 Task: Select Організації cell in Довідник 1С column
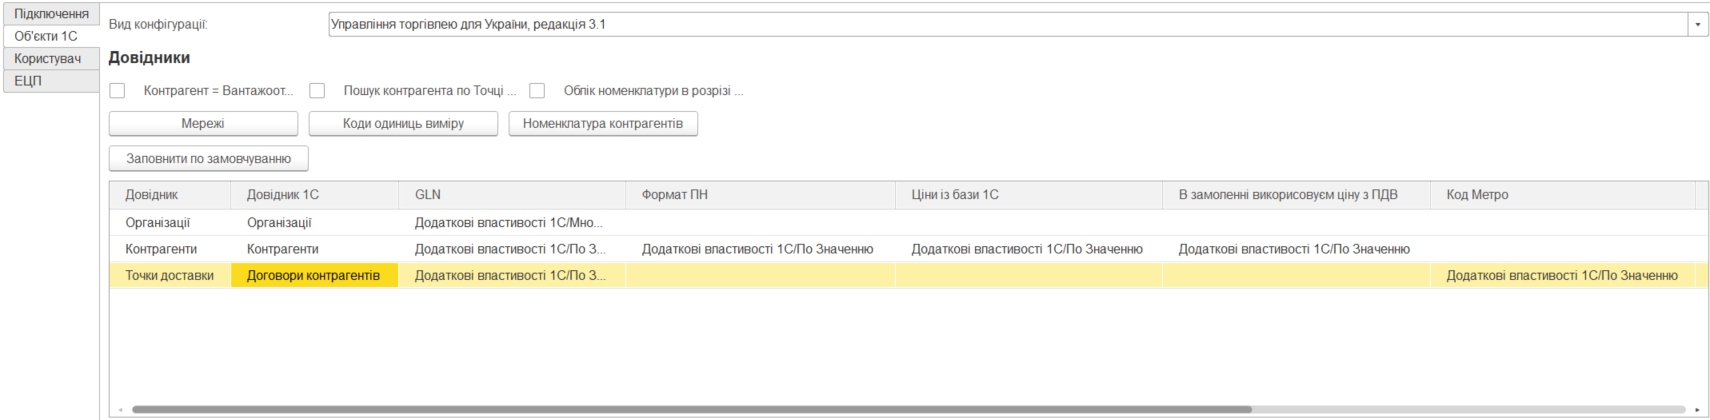coord(315,223)
